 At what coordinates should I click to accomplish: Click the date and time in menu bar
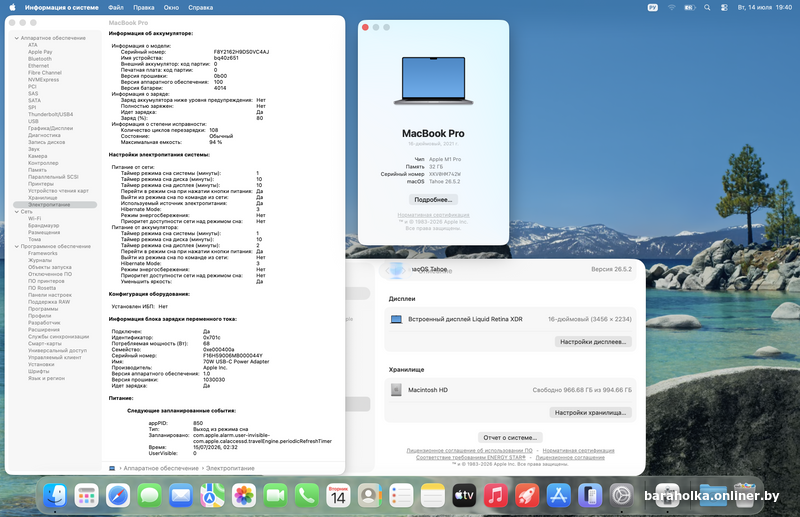(765, 8)
